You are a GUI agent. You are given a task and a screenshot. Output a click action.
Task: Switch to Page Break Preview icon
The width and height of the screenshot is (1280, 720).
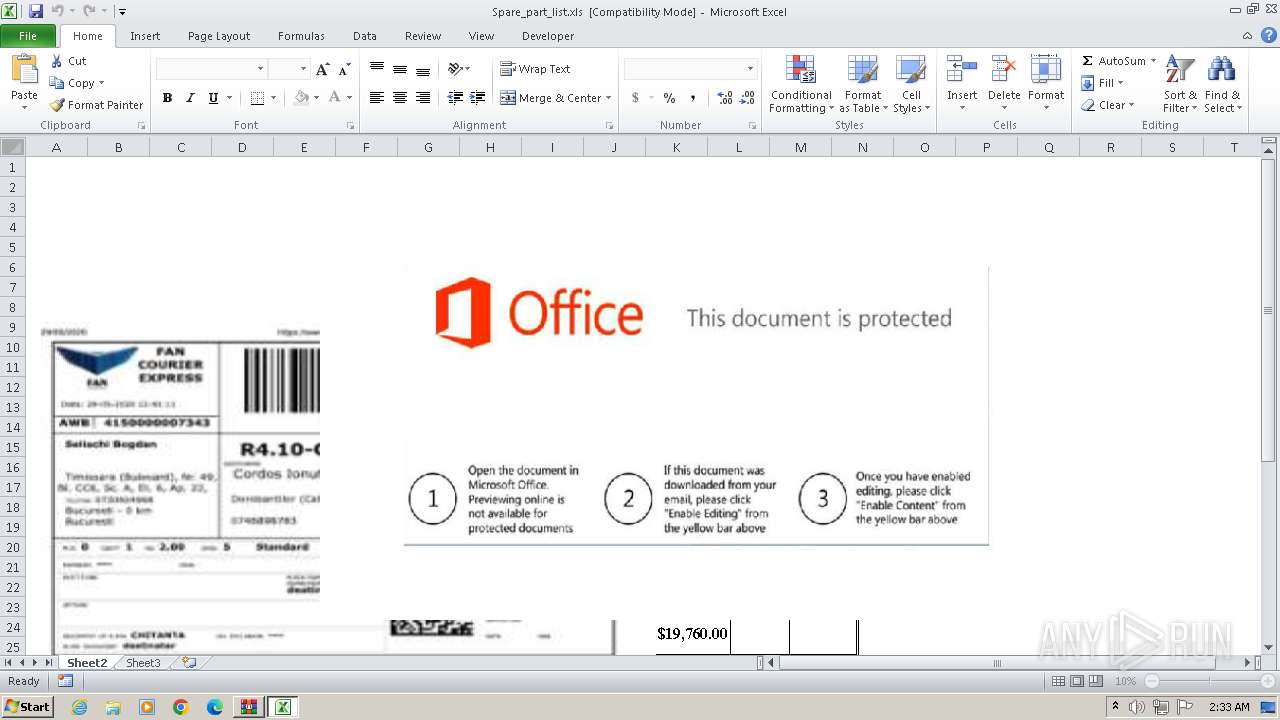tap(1096, 681)
